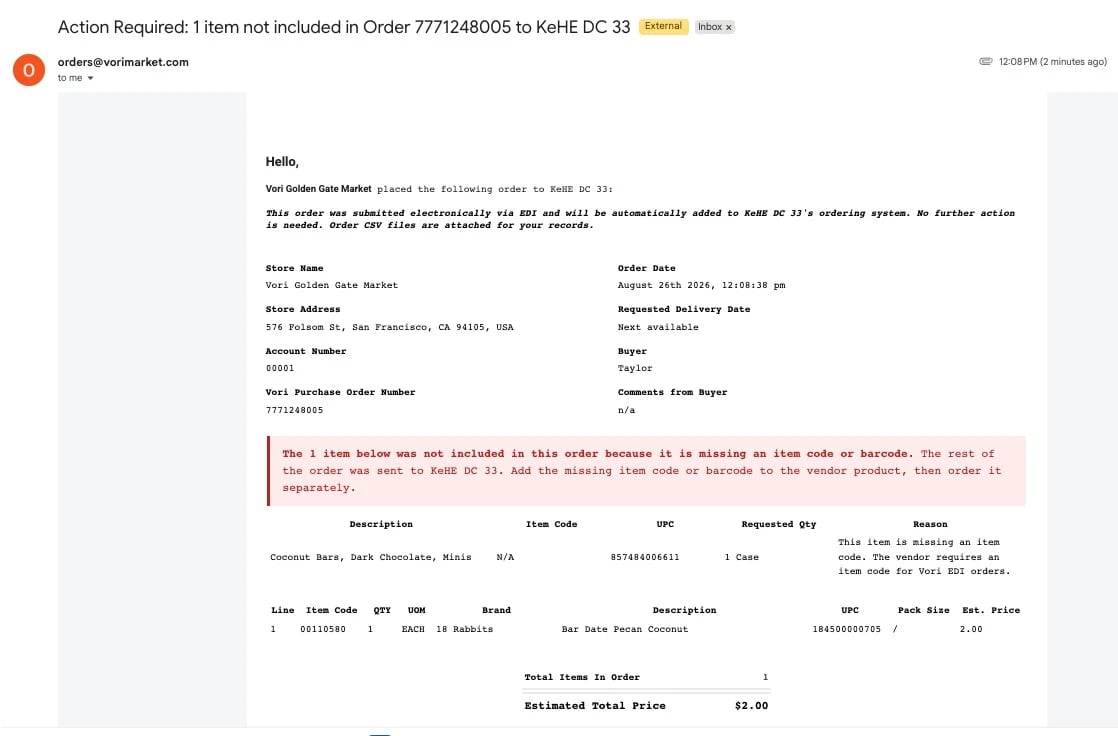
Task: Click 'Total Items In Order' row
Action: [647, 678]
